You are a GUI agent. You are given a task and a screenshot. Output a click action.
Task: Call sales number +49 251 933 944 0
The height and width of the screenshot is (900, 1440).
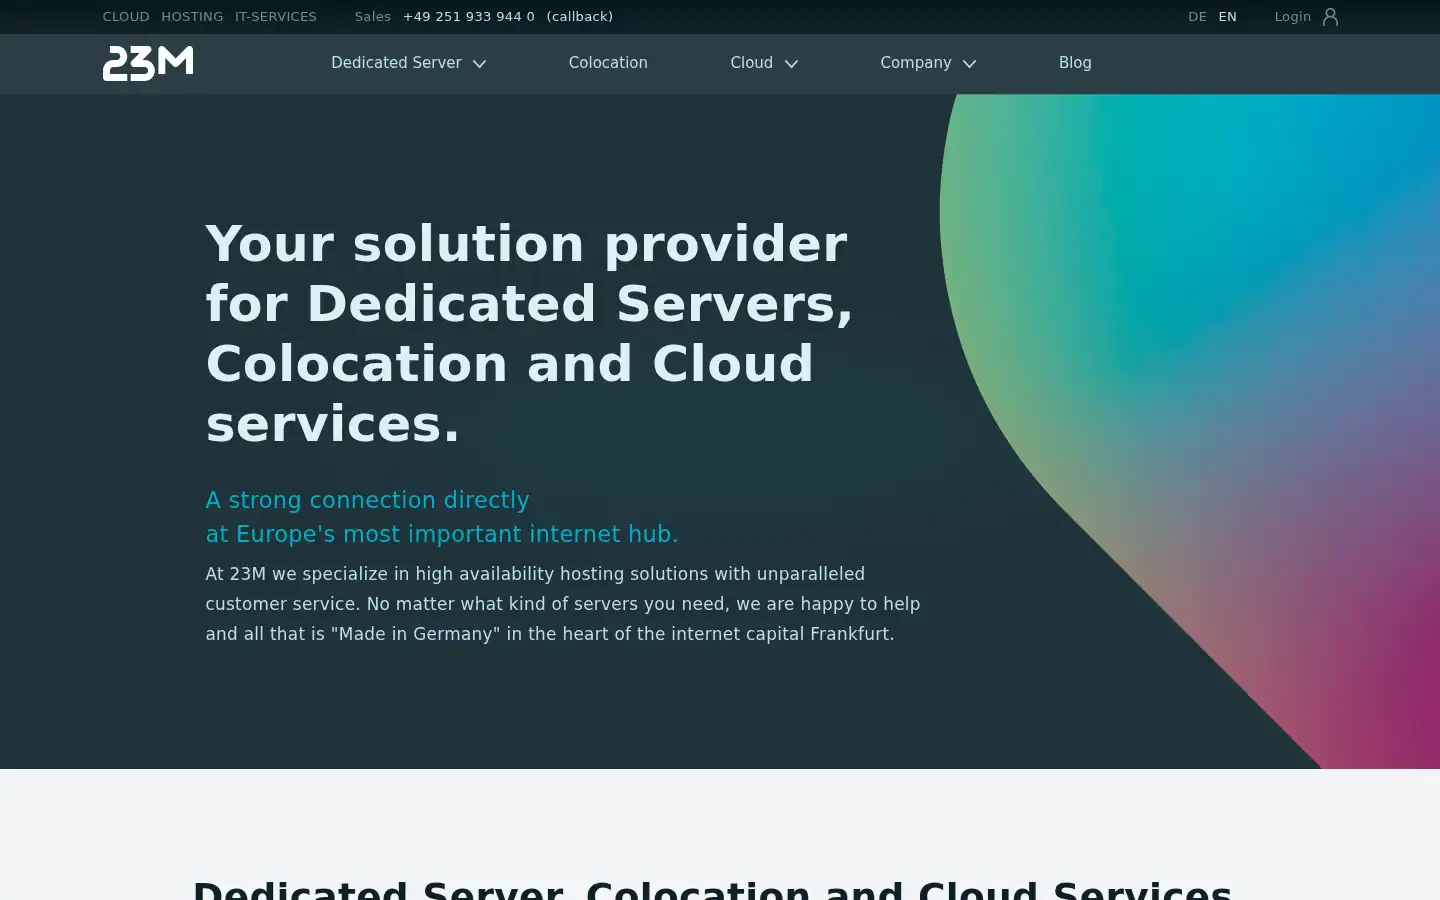(x=469, y=17)
